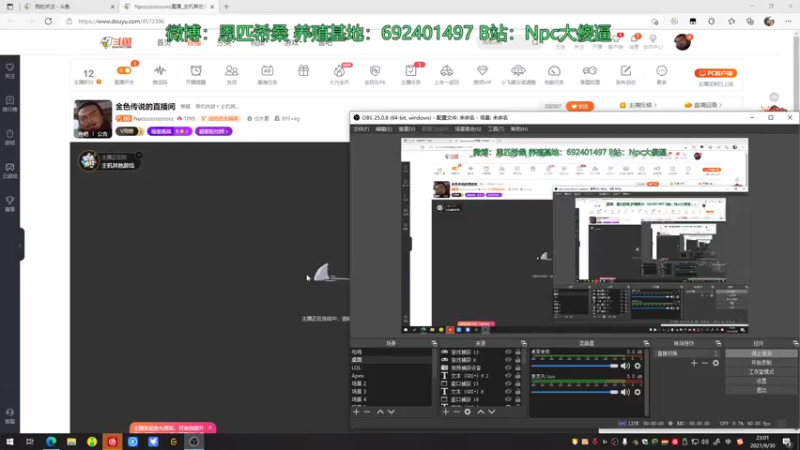Lock the 视频捕获设备 source
The image size is (800, 450).
(517, 367)
